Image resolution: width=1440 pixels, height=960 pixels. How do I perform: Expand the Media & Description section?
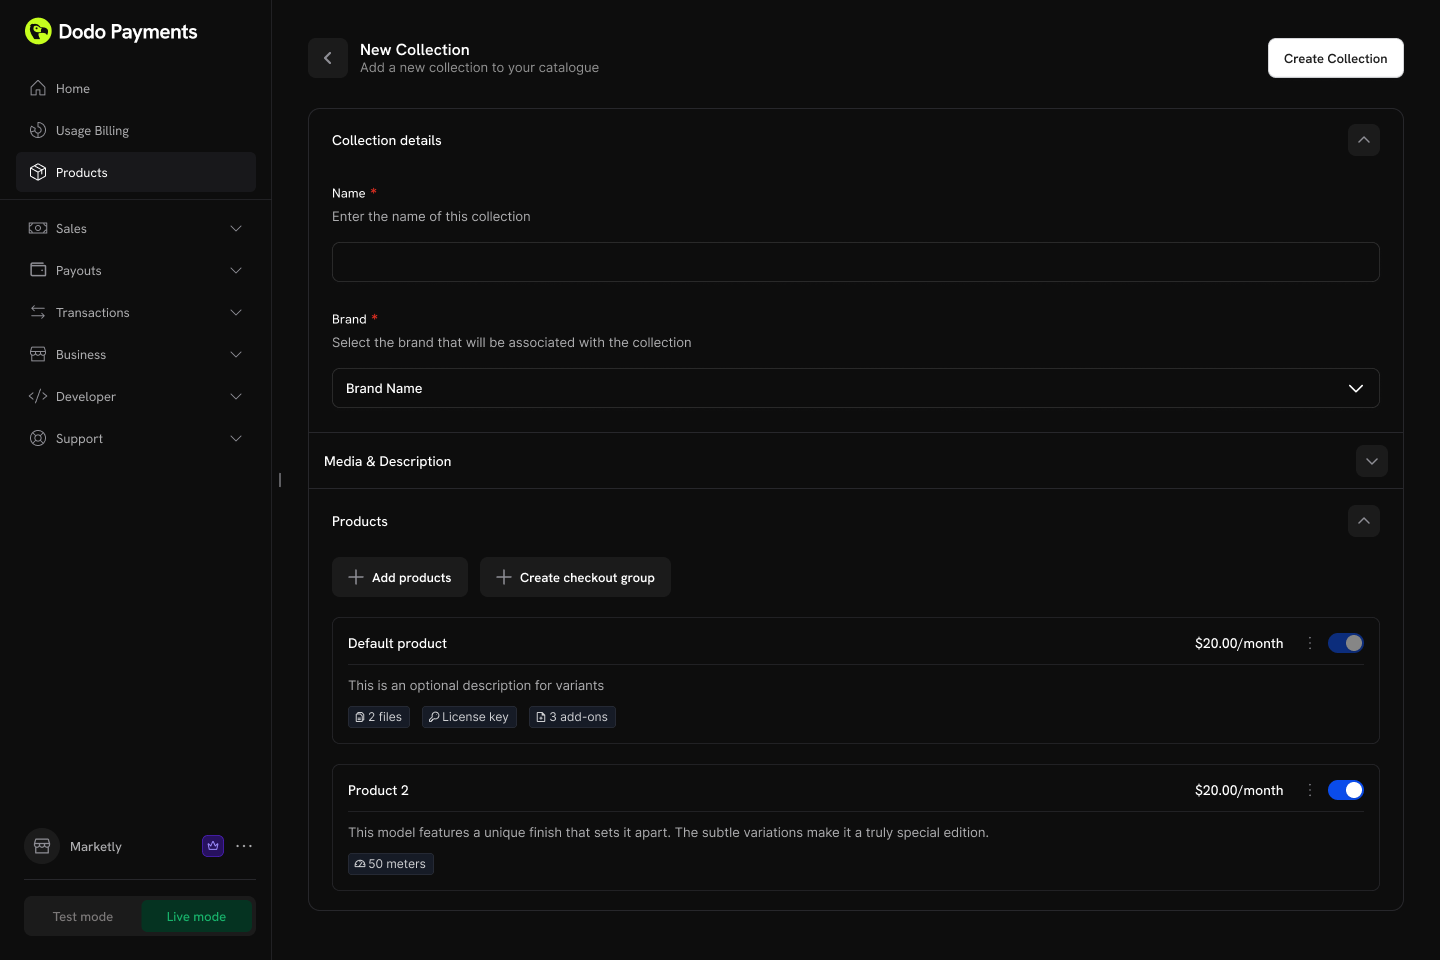tap(1371, 461)
